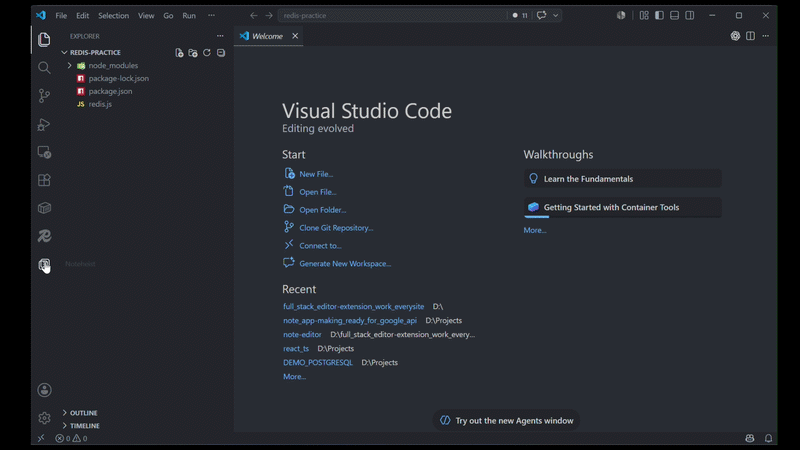Click Generate New Workspace... link

[x=345, y=263]
